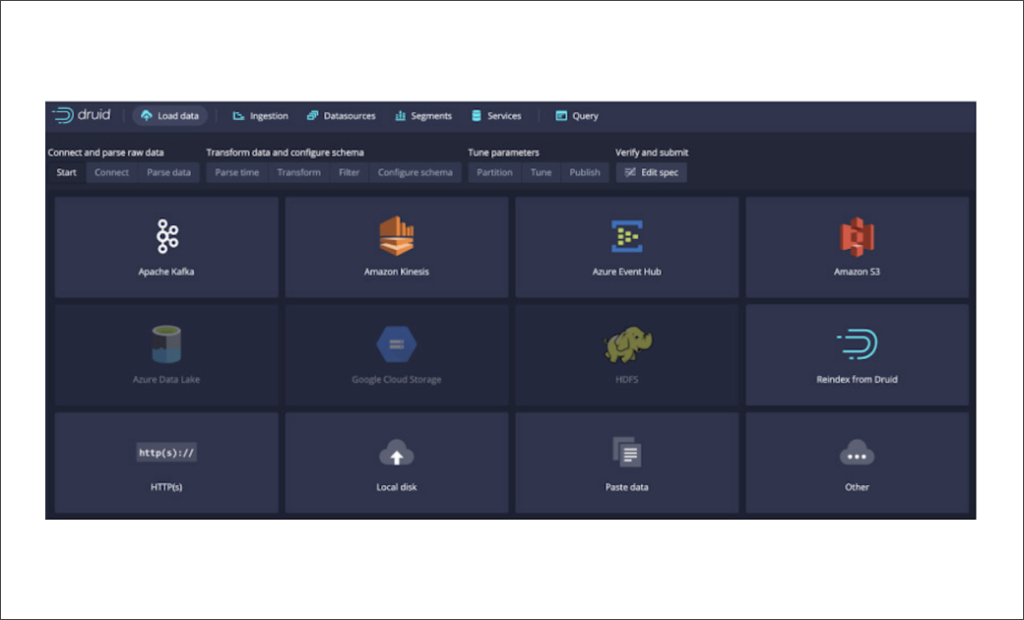Open the Transform step

pos(299,172)
